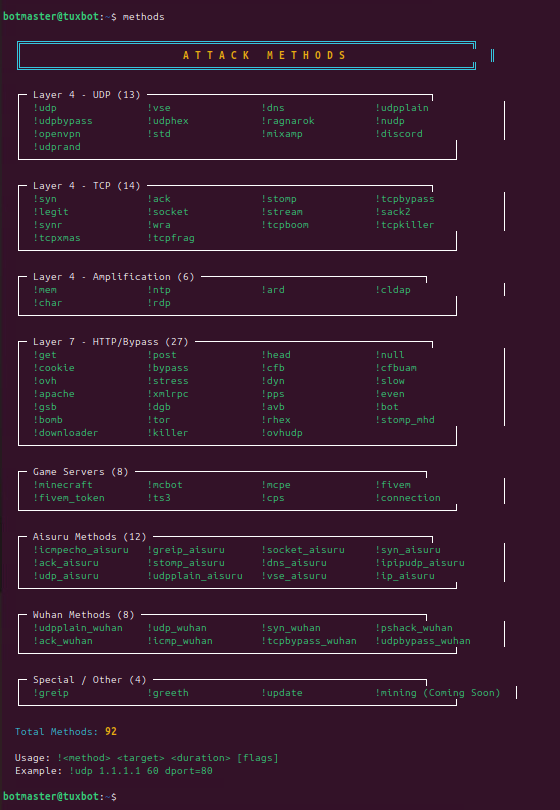Click the '!pshack_wuhan' entry
560x810 pixels.
[414, 628]
